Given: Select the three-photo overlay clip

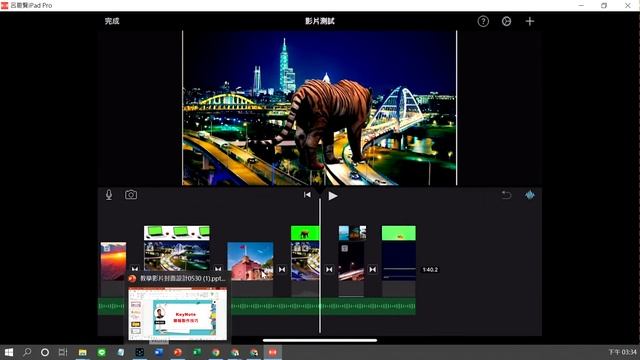Looking at the screenshot, I should [x=352, y=233].
